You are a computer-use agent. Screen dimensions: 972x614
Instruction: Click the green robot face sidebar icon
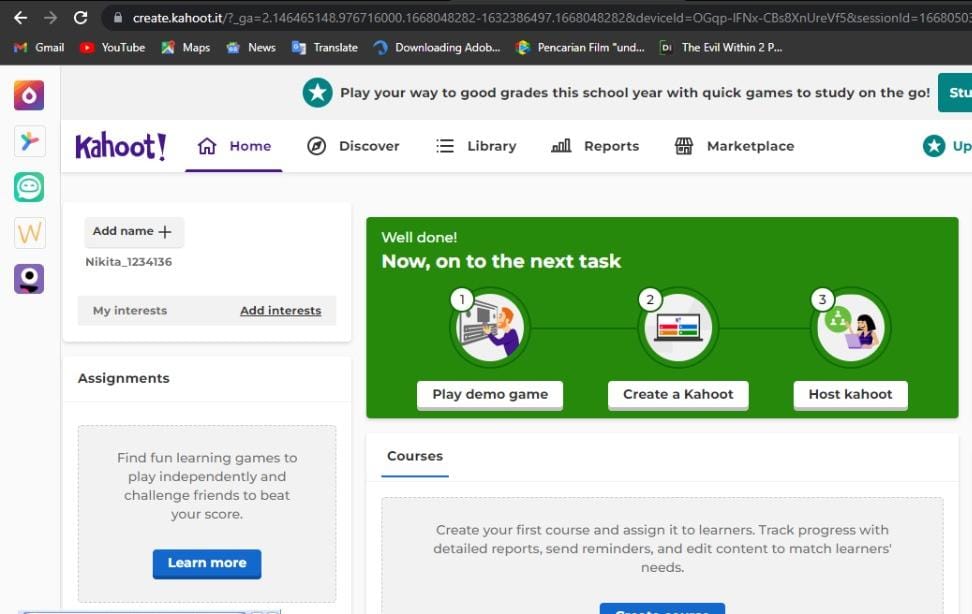click(x=29, y=187)
